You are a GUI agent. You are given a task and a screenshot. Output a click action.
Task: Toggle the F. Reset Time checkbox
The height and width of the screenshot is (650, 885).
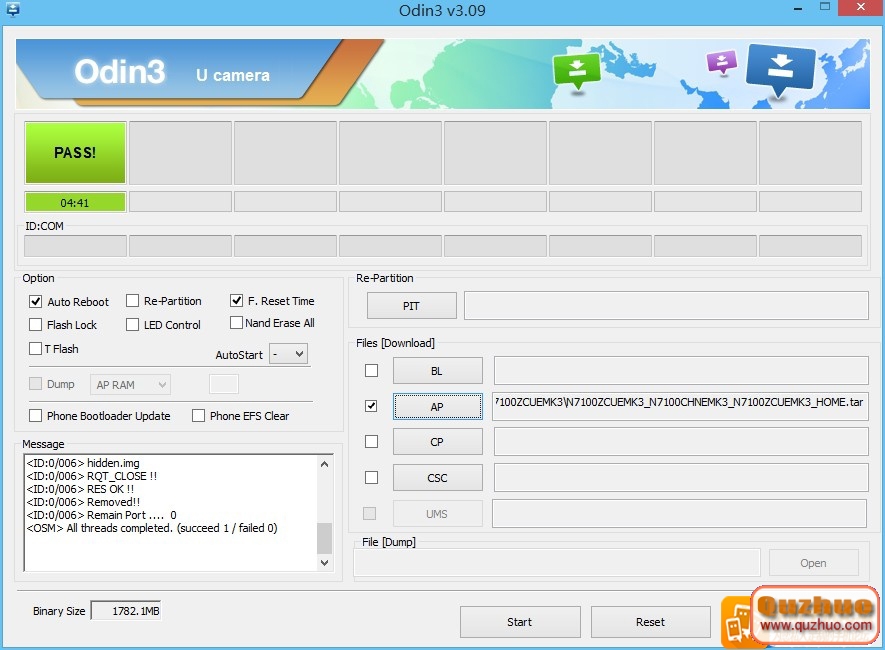(x=236, y=301)
